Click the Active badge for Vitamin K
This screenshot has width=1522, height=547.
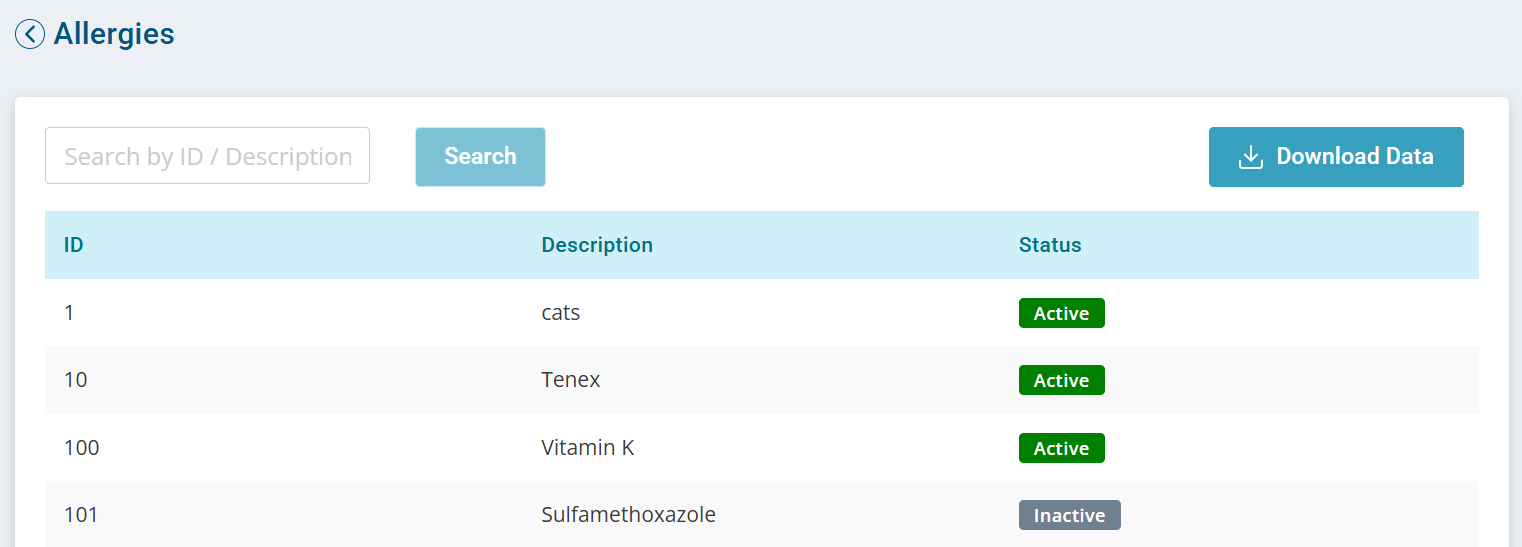tap(1062, 448)
